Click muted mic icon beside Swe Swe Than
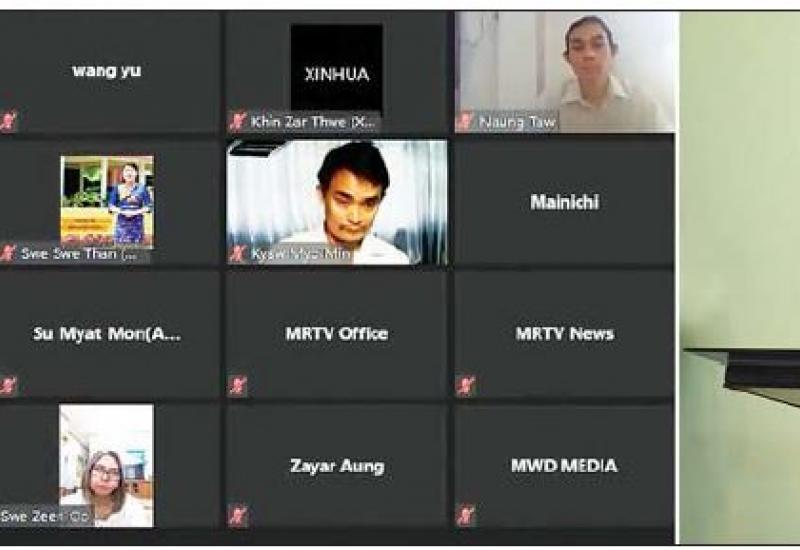Screen dimensions: 800x550 (8, 253)
